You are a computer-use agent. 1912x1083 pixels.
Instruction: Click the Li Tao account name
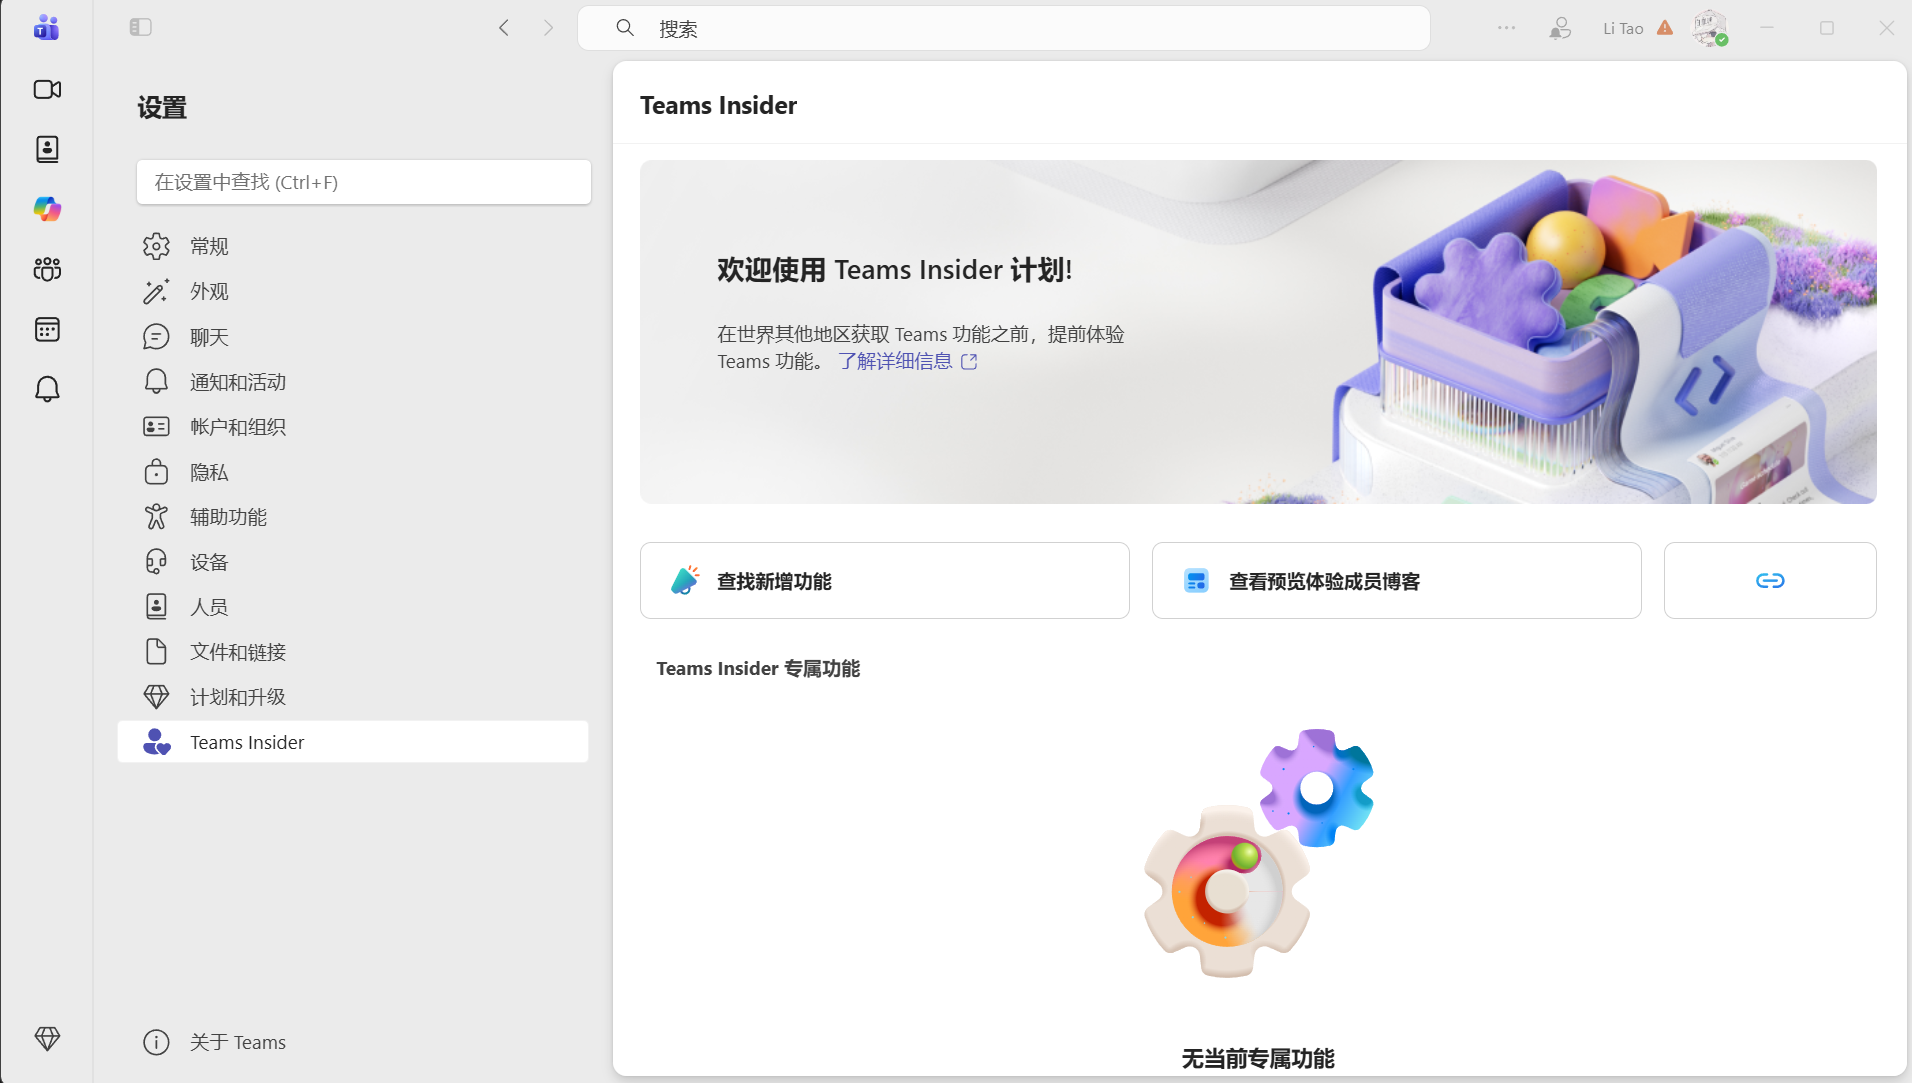click(x=1623, y=29)
